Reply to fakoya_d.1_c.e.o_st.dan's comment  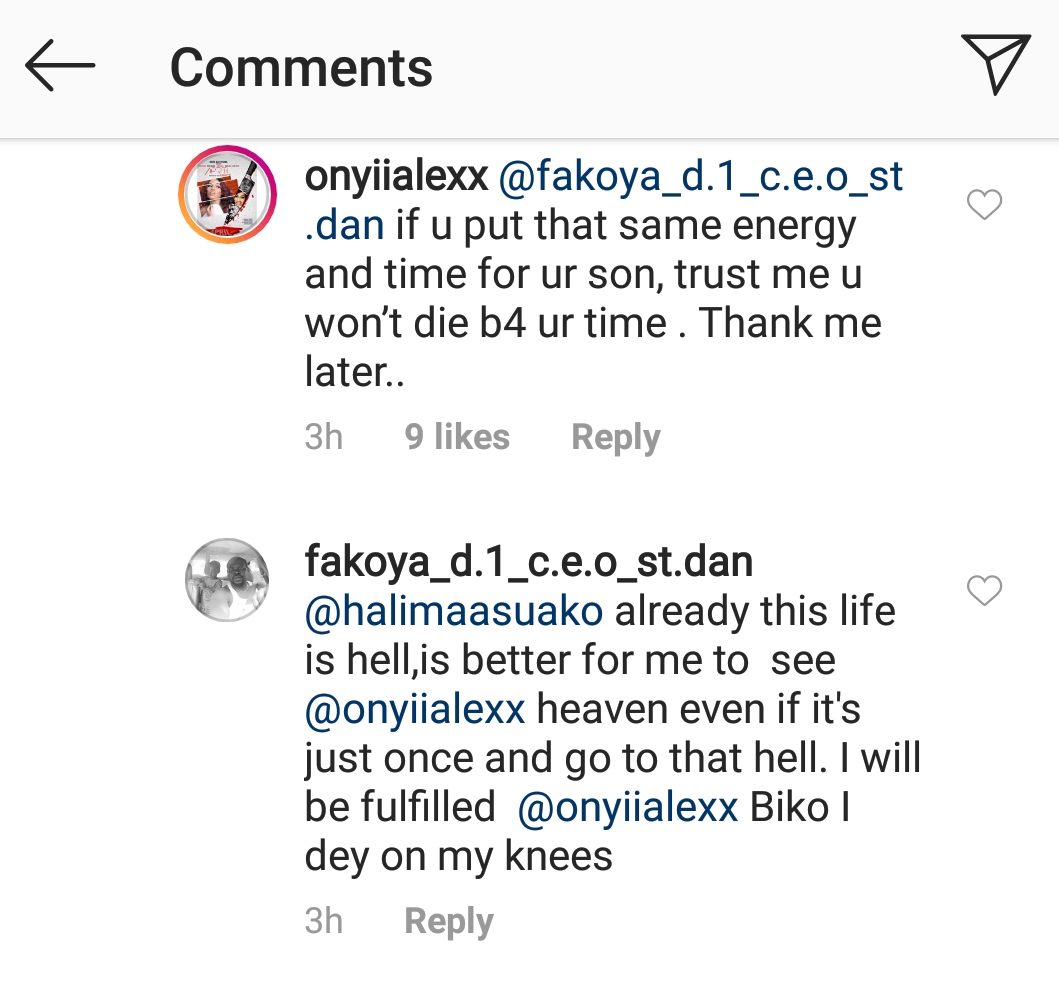448,920
